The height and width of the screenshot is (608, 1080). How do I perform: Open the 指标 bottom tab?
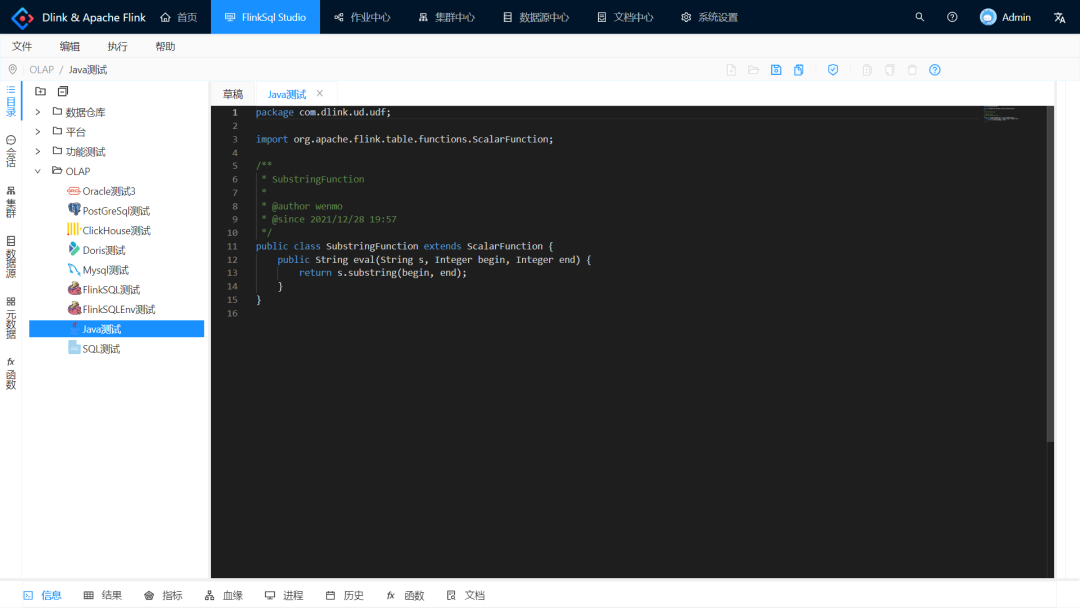[163, 596]
